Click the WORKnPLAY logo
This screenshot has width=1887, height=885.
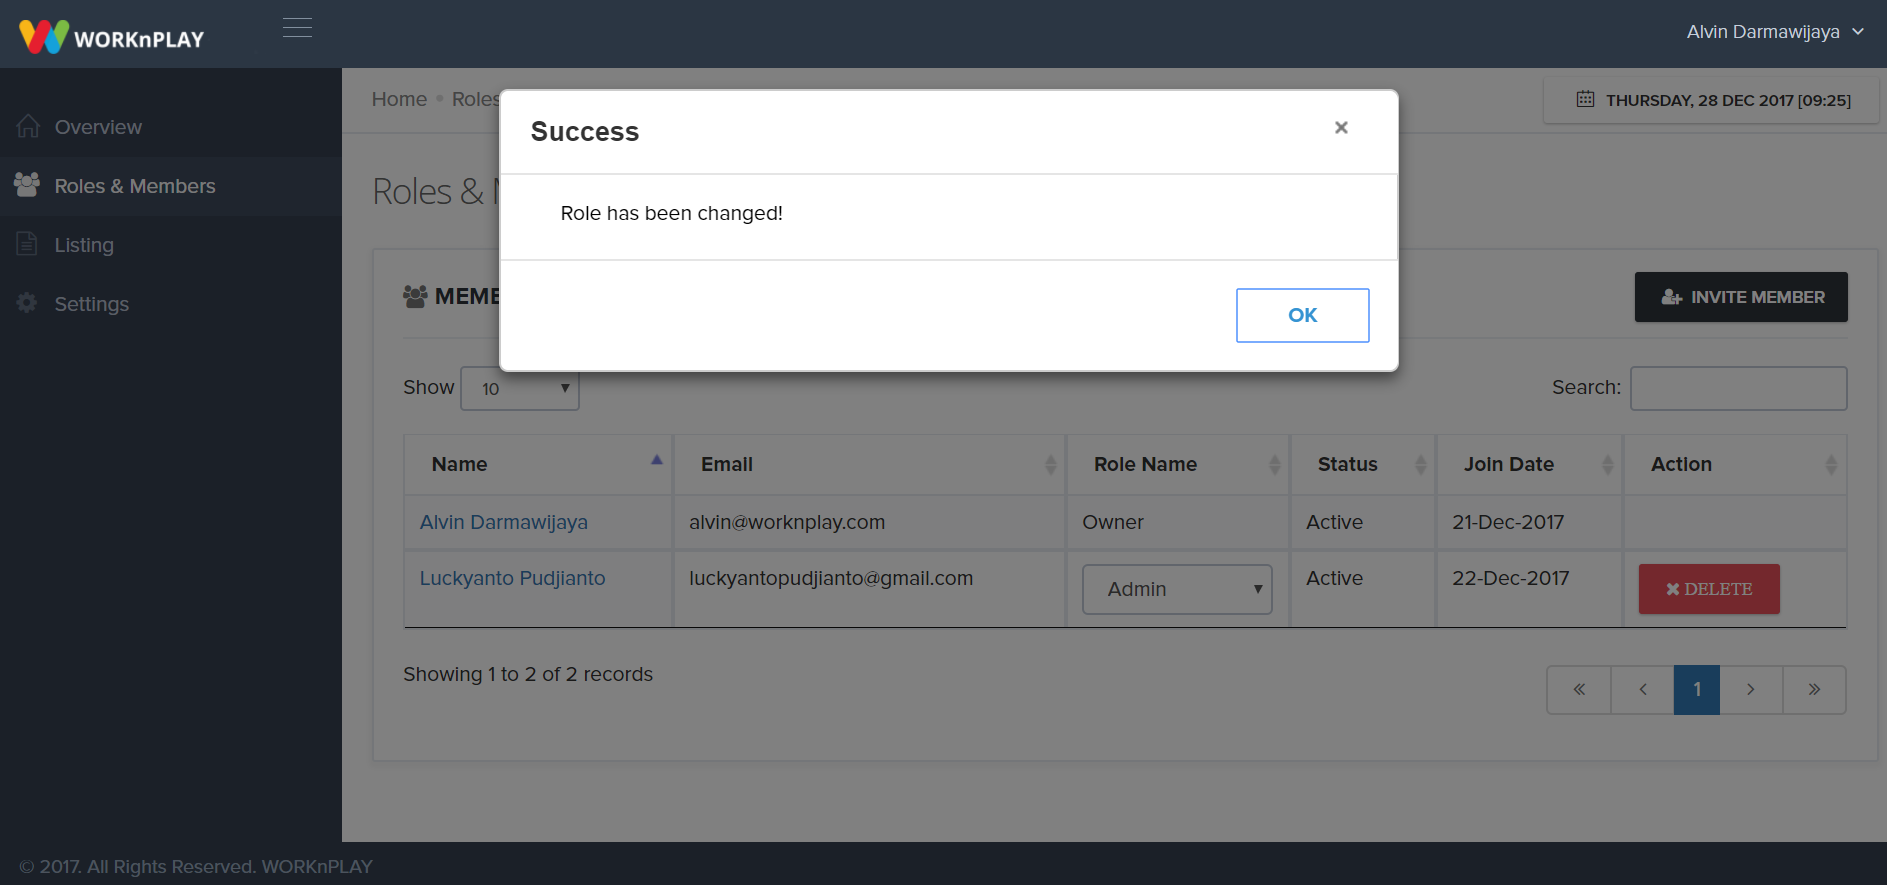point(111,37)
